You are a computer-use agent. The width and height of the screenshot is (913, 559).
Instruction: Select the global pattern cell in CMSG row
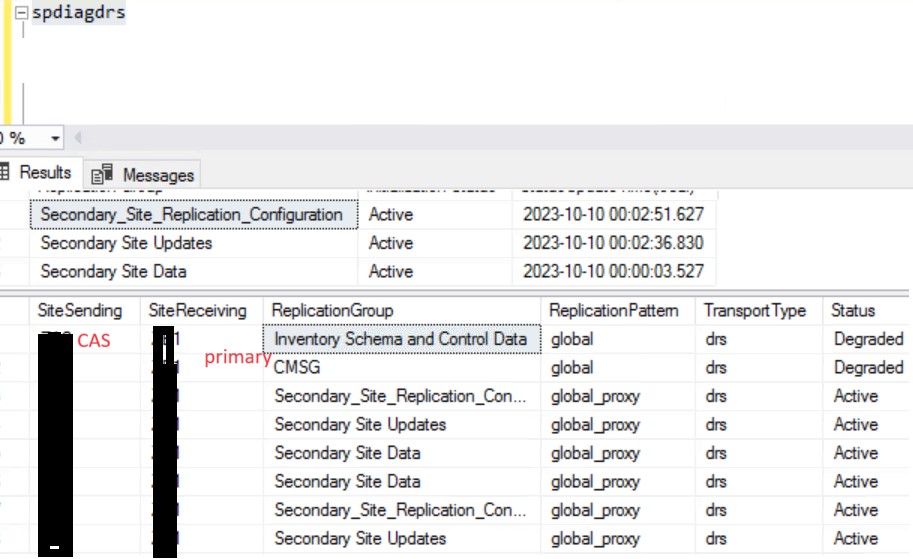(618, 367)
